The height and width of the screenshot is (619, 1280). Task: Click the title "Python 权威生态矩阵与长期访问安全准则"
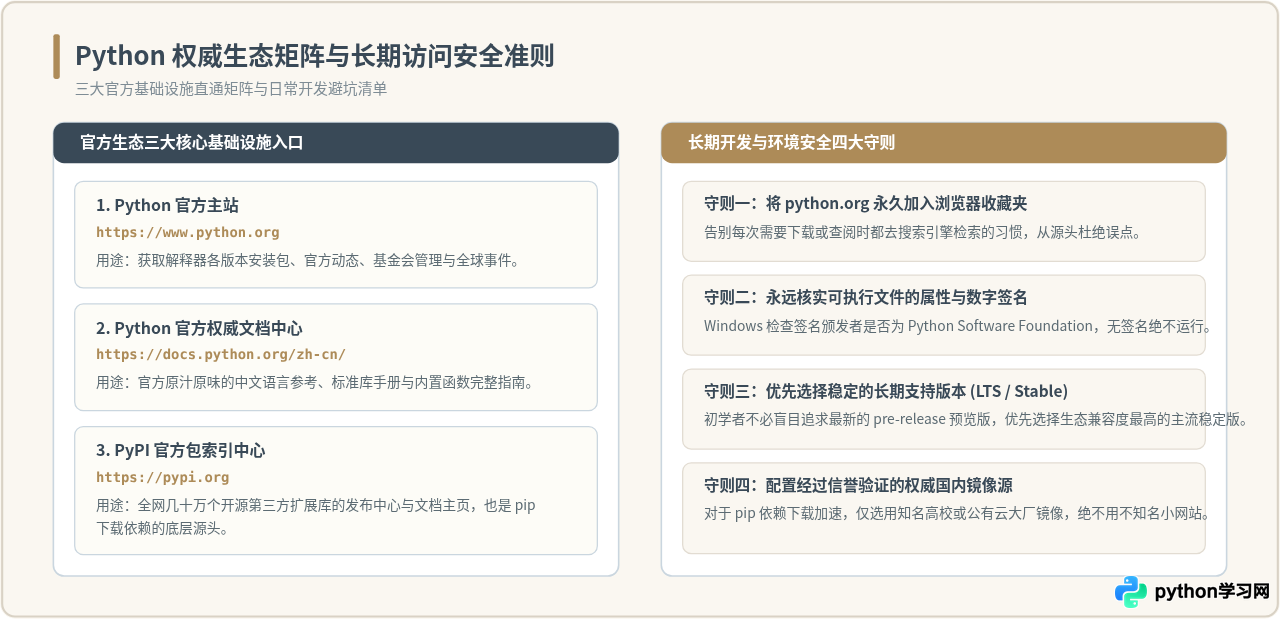point(314,56)
